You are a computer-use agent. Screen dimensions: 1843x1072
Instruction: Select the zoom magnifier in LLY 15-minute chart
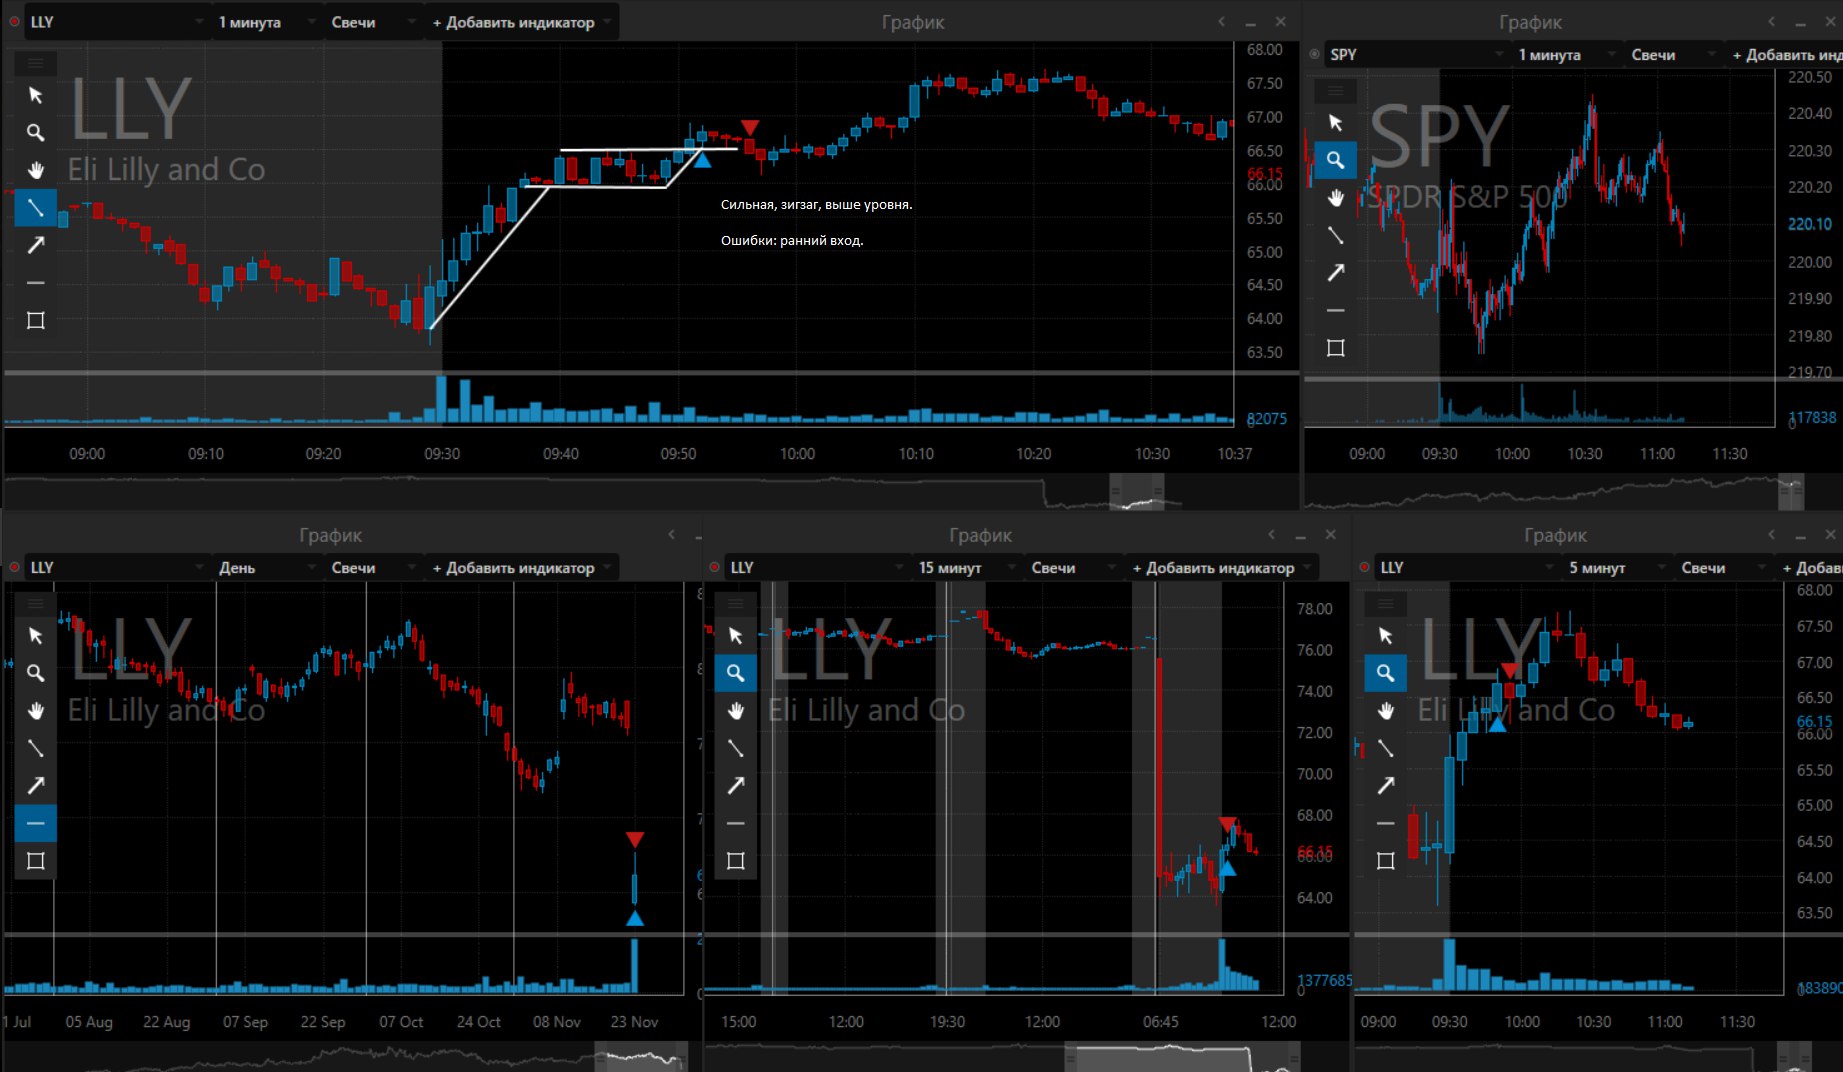735,673
